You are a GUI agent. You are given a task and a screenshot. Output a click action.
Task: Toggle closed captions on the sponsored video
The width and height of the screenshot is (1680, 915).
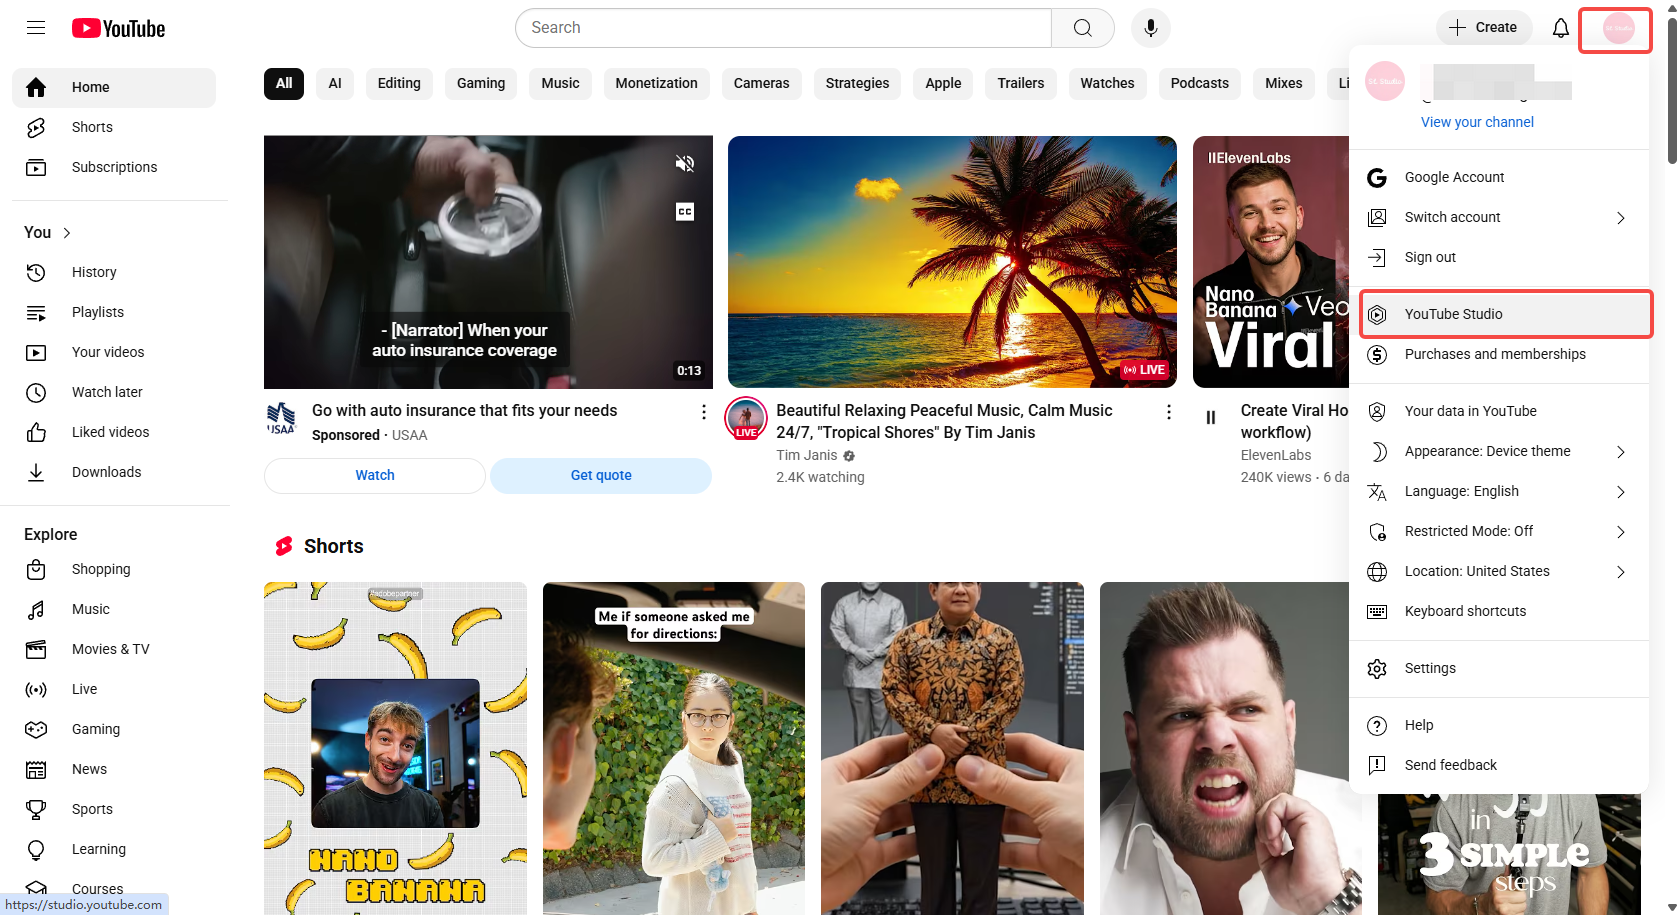[685, 211]
